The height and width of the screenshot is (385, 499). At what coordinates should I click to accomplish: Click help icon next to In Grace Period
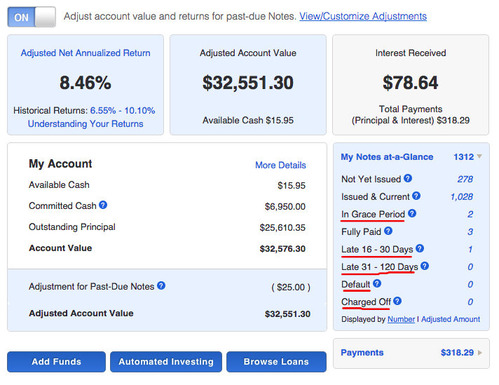[412, 213]
